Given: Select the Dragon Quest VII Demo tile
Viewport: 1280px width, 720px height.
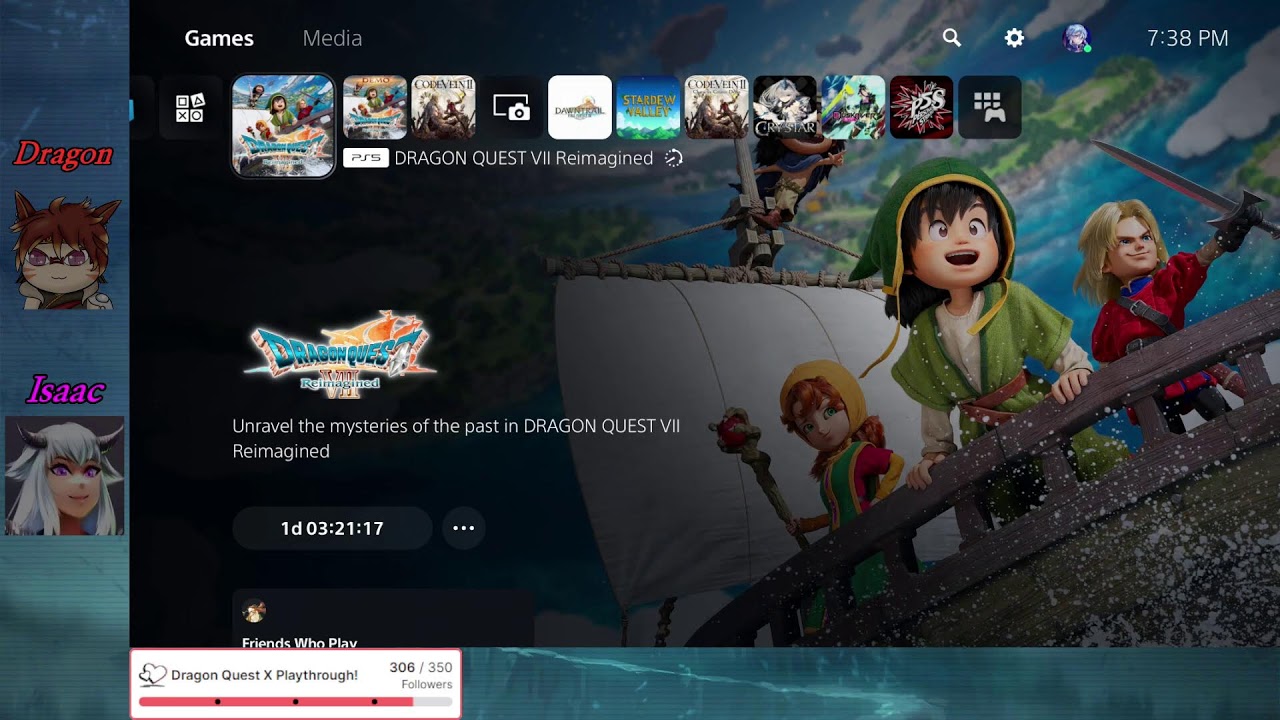Looking at the screenshot, I should click(375, 107).
